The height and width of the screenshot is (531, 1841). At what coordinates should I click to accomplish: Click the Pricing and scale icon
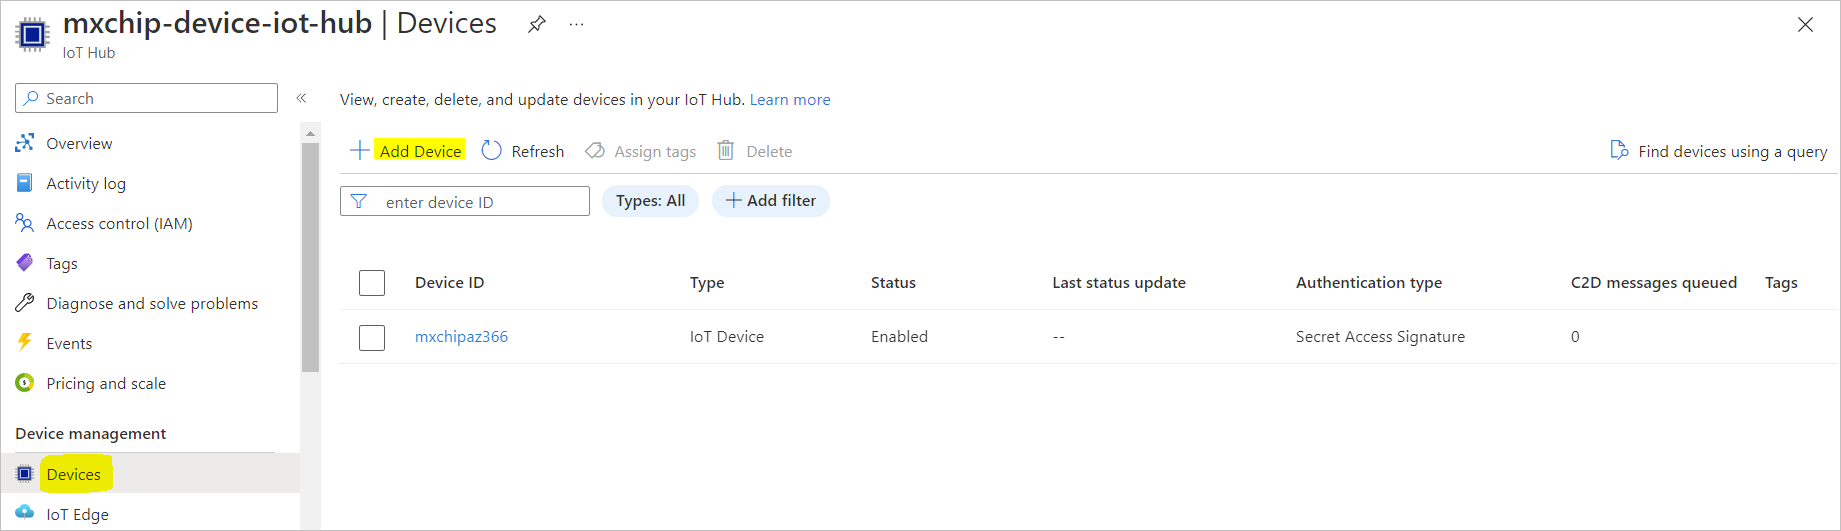[25, 383]
